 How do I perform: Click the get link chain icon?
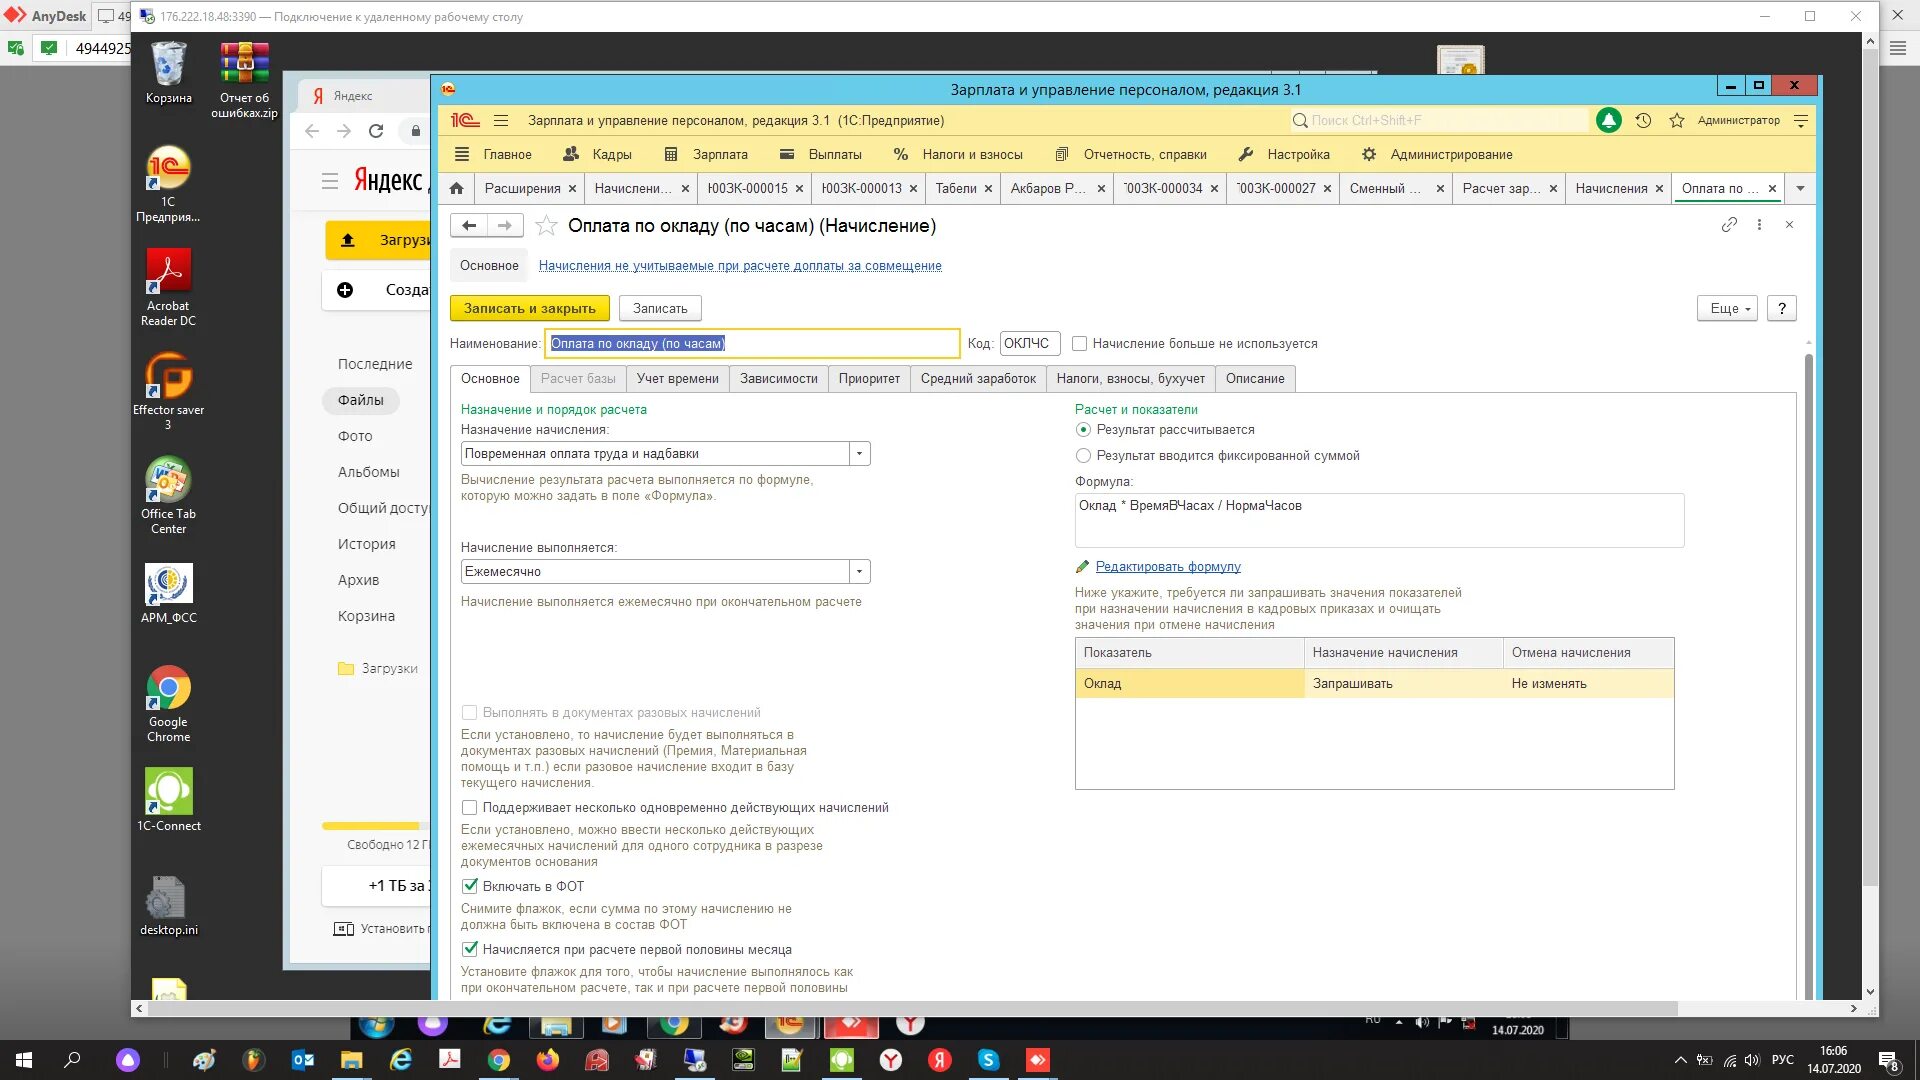pyautogui.click(x=1729, y=225)
